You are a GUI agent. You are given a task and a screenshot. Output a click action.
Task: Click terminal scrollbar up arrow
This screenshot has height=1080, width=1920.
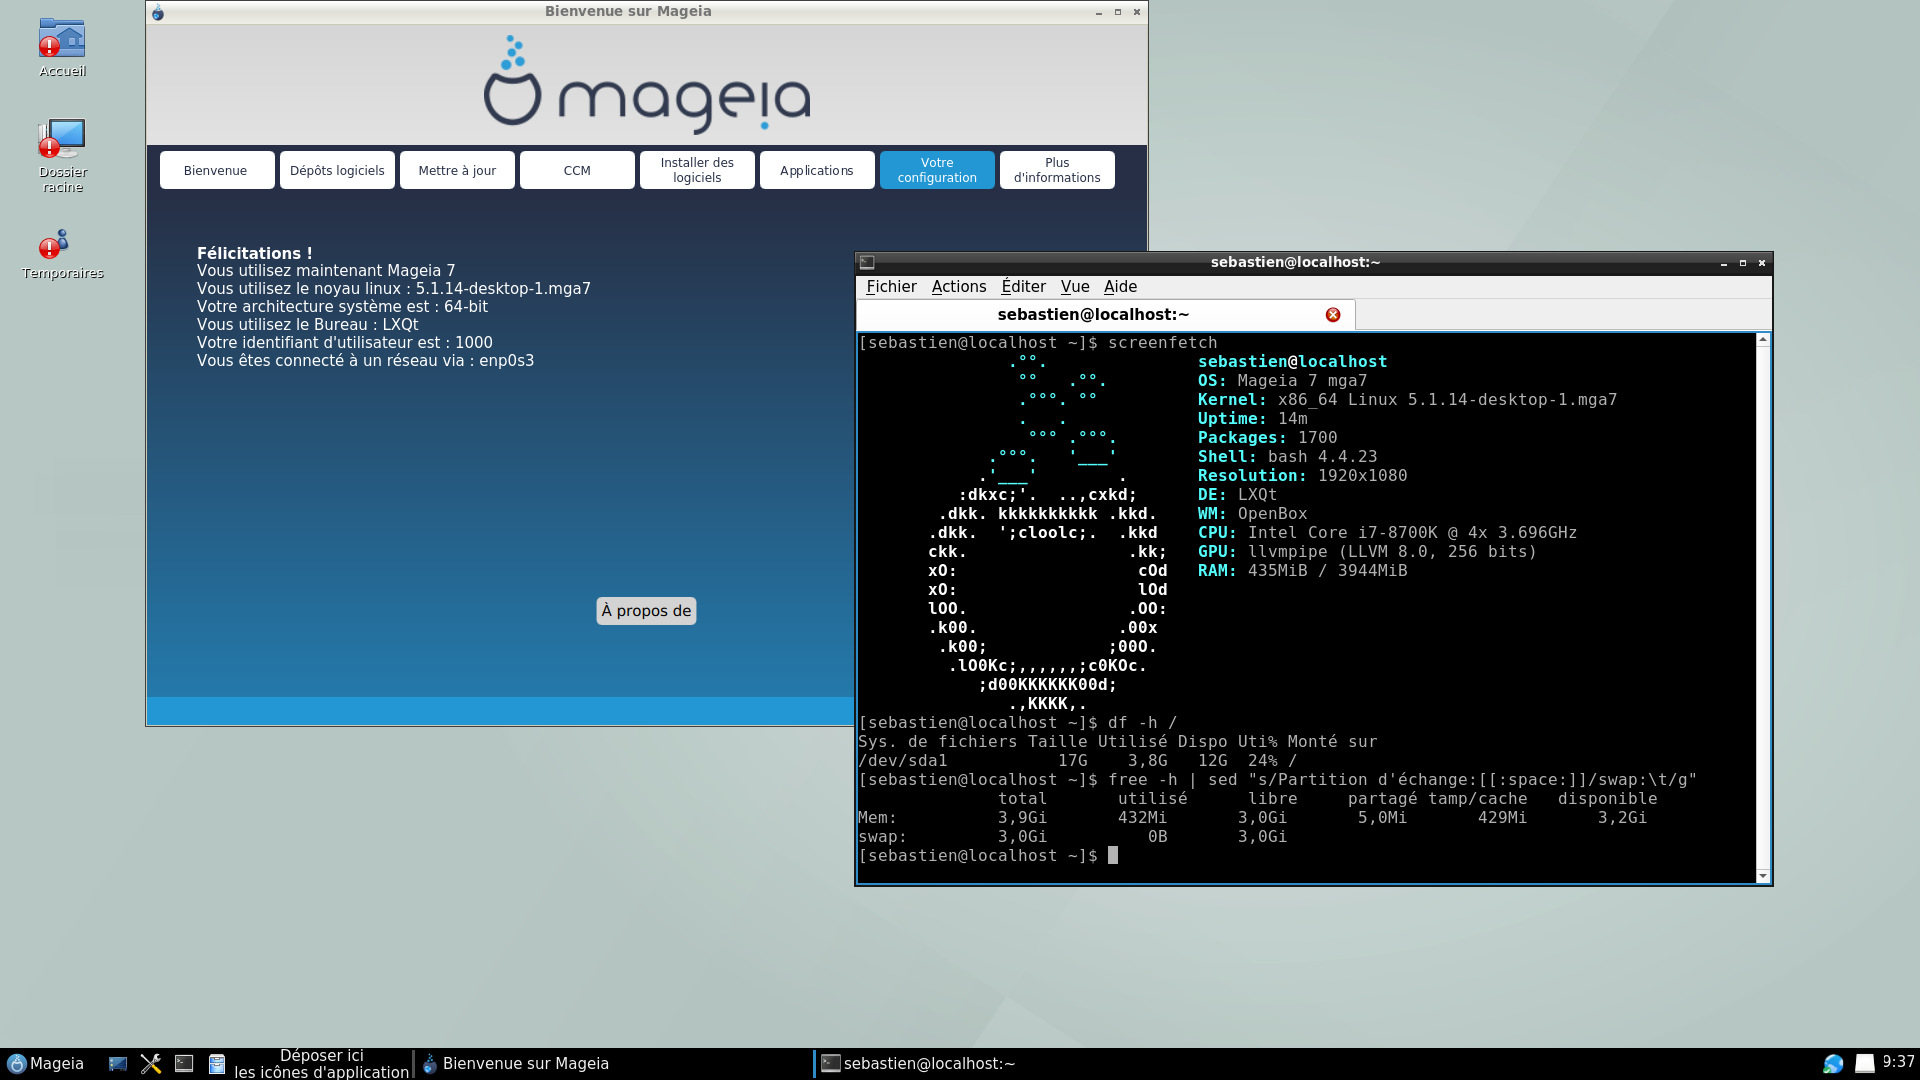pyautogui.click(x=1763, y=340)
